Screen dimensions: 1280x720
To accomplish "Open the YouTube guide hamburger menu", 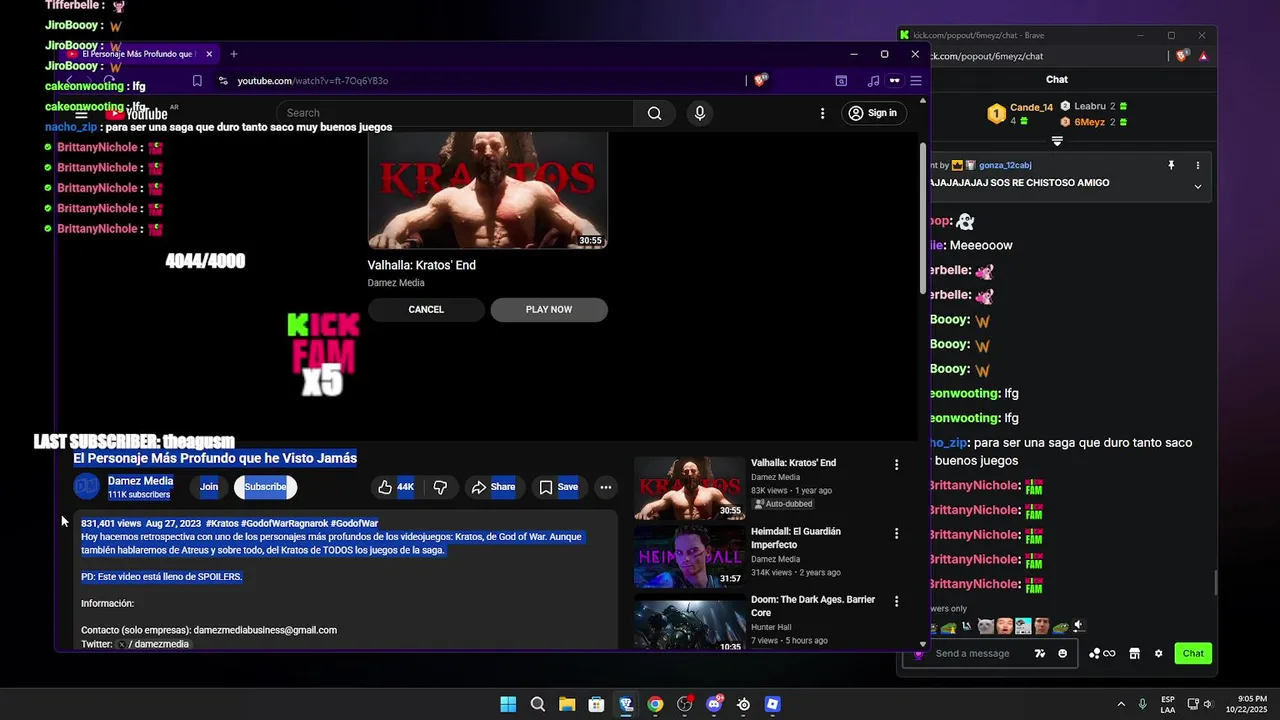I will (82, 114).
